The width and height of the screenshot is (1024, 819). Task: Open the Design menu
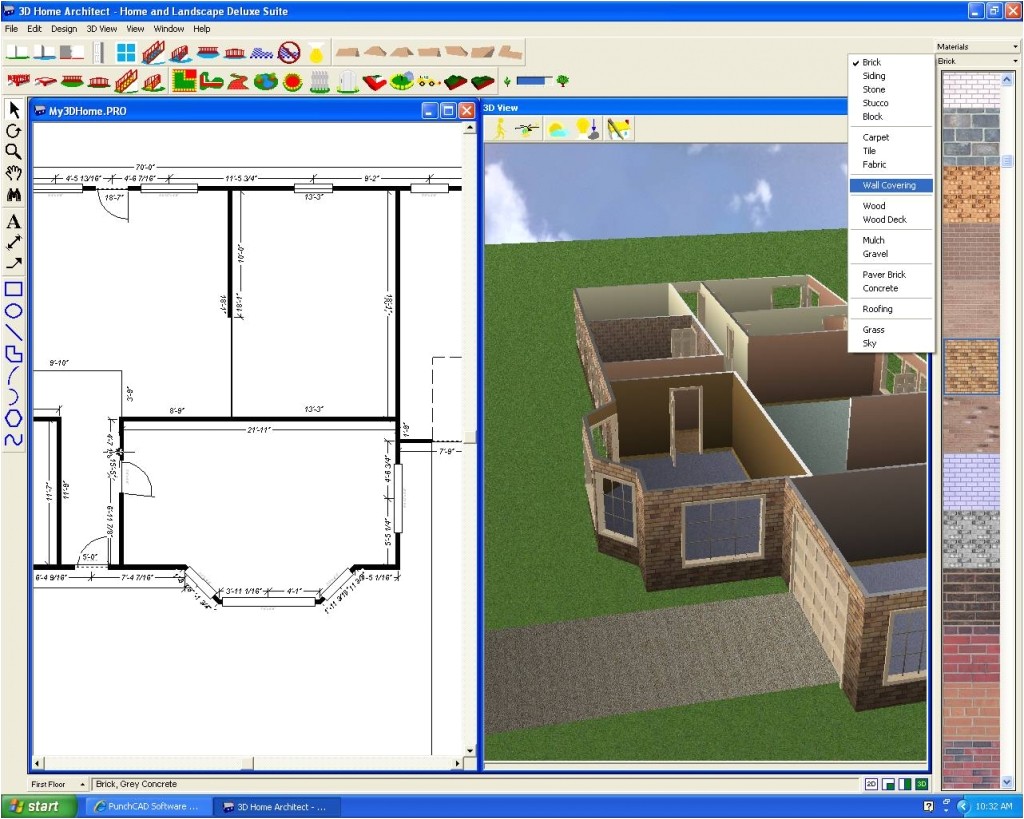coord(63,28)
